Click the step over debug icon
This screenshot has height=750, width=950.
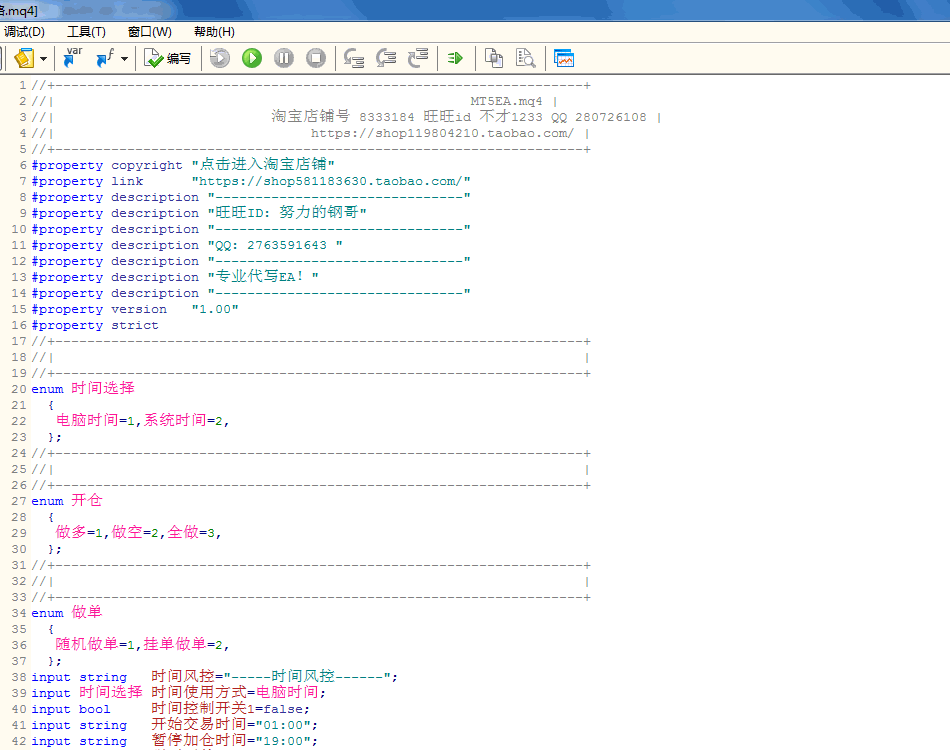386,58
